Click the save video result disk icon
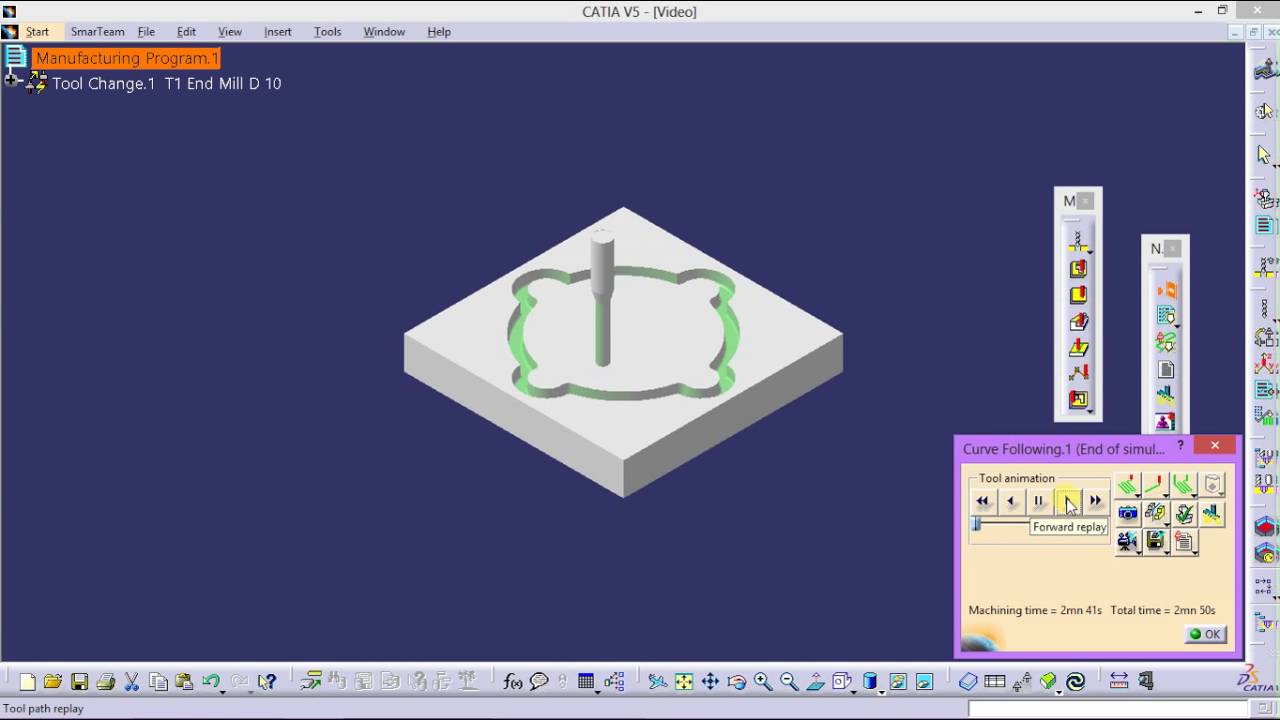Viewport: 1280px width, 720px height. point(1156,541)
